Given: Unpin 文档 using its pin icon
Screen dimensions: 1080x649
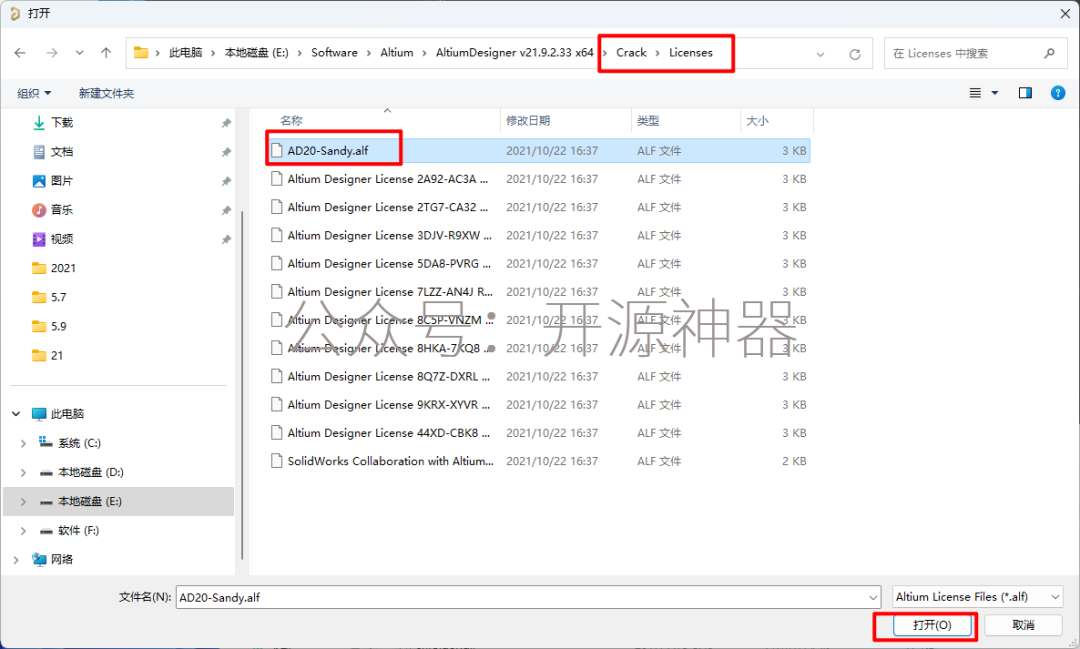Looking at the screenshot, I should [226, 152].
